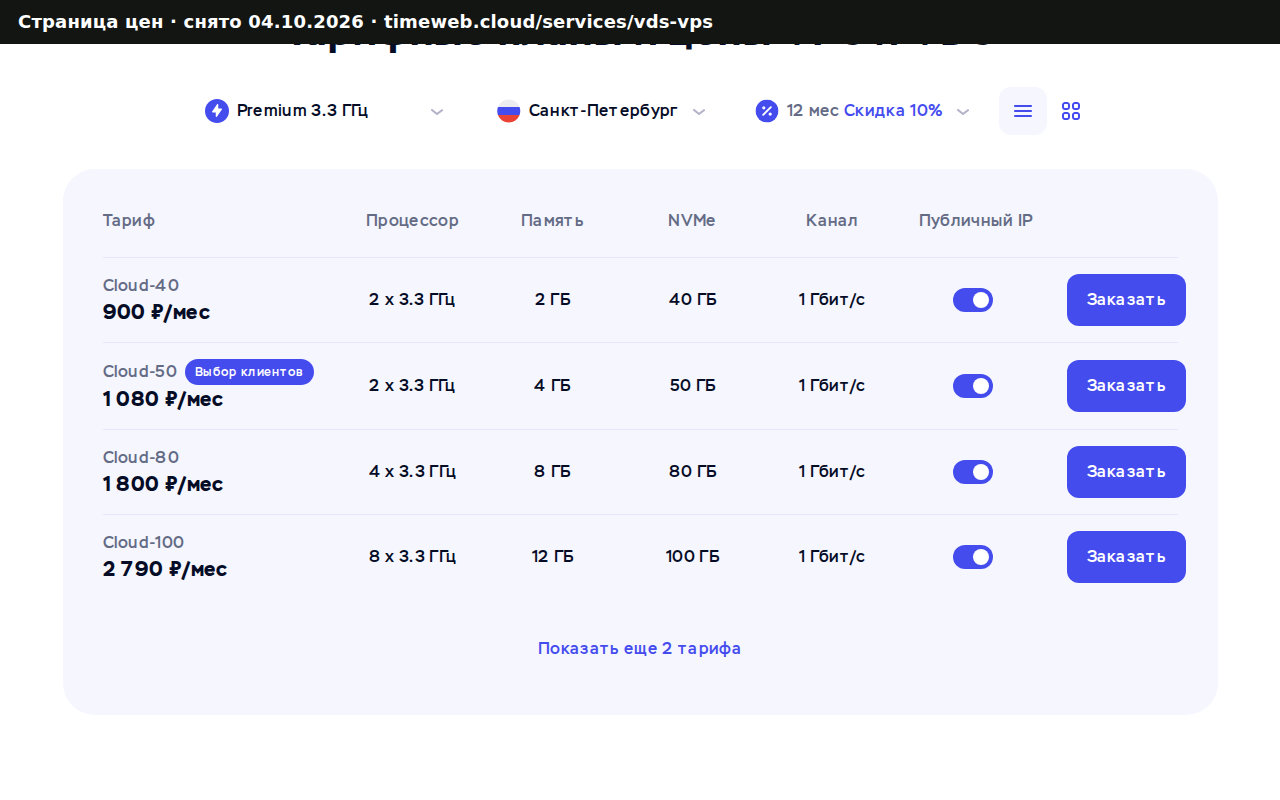Order the Cloud-100 plan with Заказать
Image resolution: width=1280 pixels, height=800 pixels.
pos(1126,557)
